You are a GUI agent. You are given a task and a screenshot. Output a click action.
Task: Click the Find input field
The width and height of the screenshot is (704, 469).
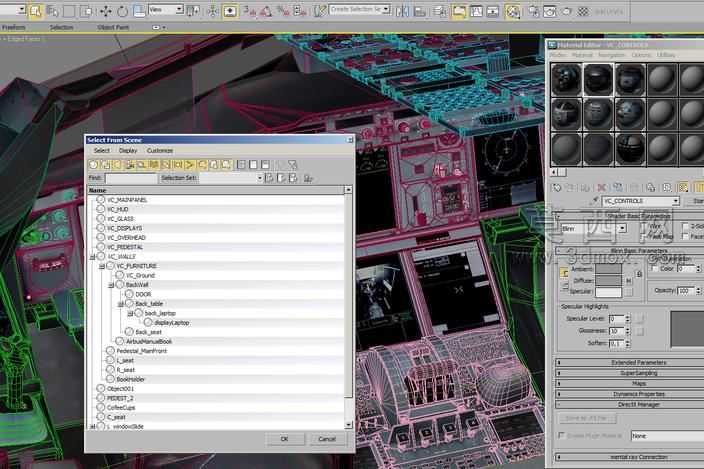(x=131, y=178)
